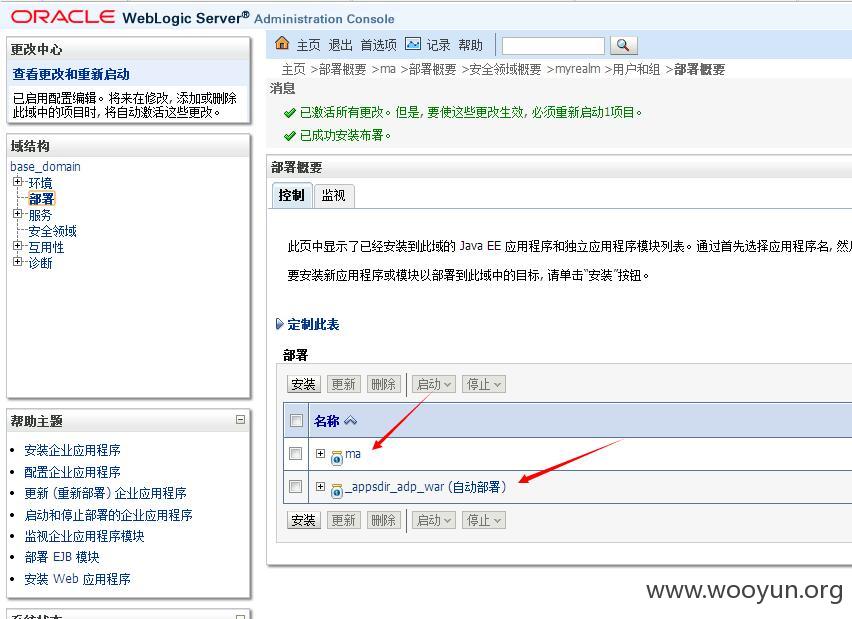Collapse the 帮助主题 panel minimize icon
The height and width of the screenshot is (619, 852).
240,420
